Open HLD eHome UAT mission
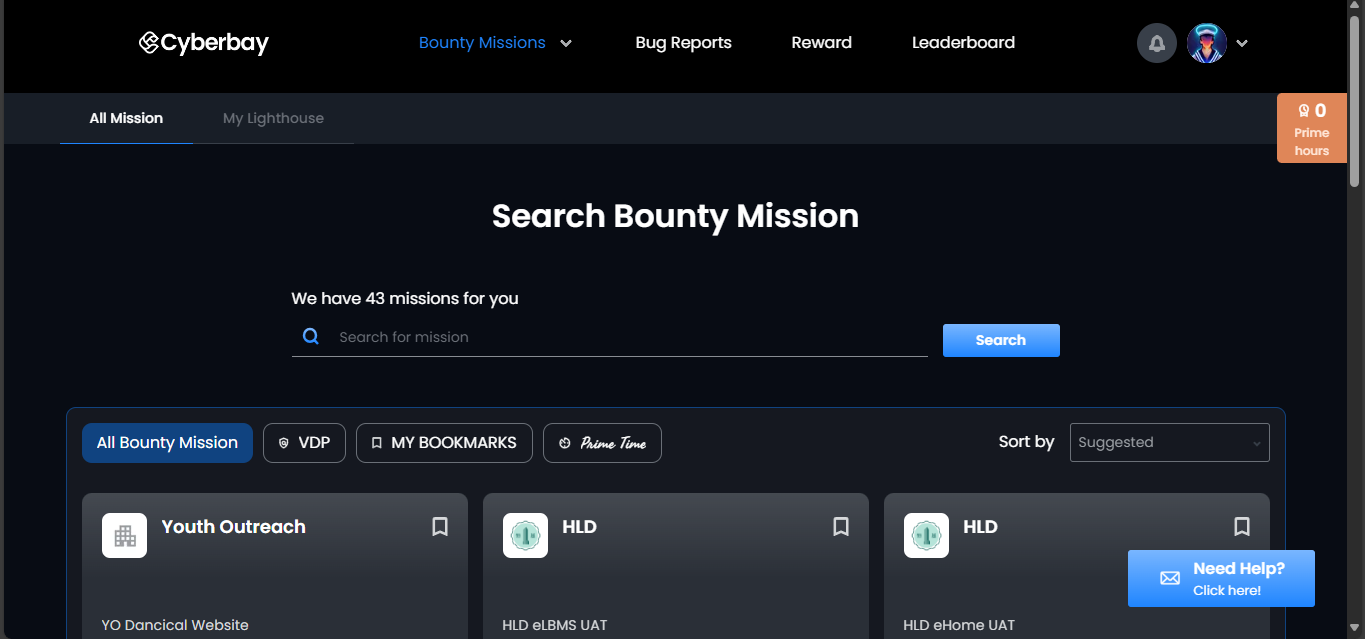The image size is (1365, 639). pyautogui.click(x=959, y=625)
